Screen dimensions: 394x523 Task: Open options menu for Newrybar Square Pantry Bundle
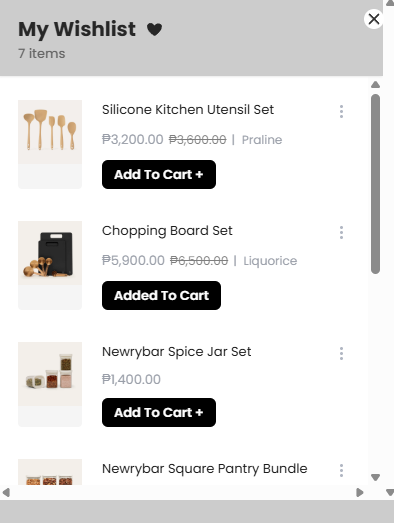click(341, 470)
